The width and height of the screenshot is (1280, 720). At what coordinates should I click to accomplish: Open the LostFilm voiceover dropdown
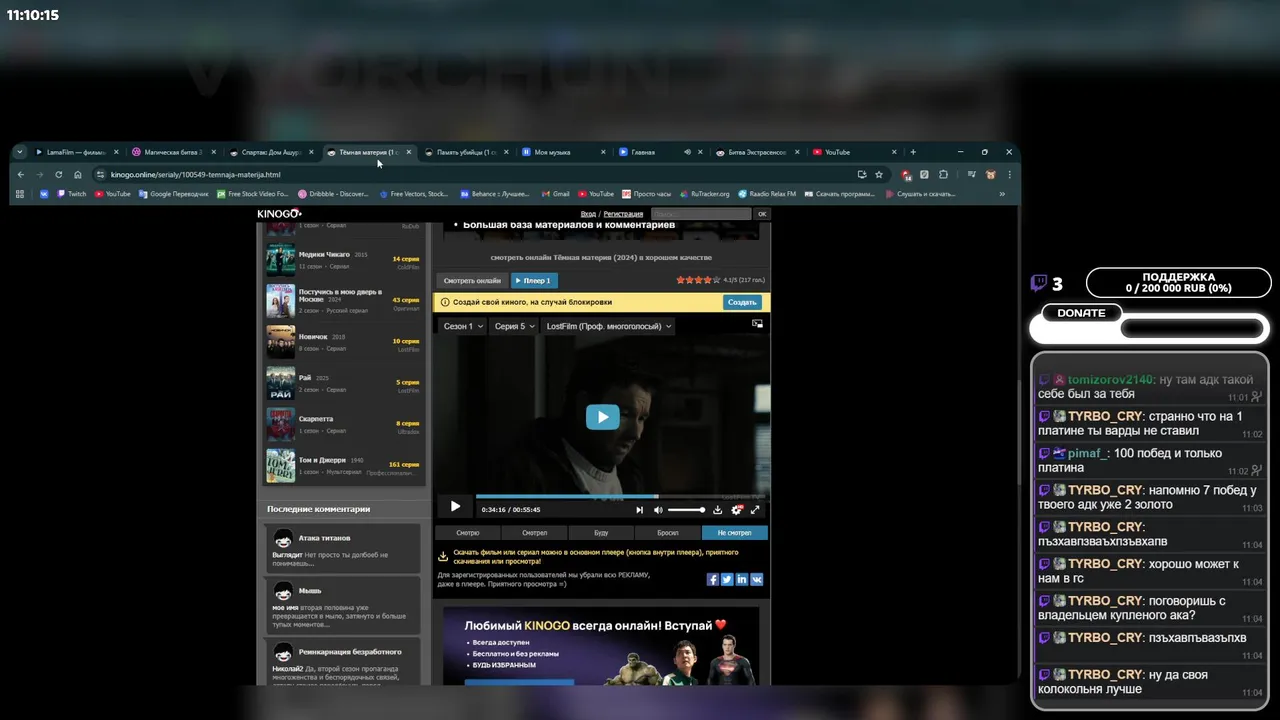tap(608, 326)
